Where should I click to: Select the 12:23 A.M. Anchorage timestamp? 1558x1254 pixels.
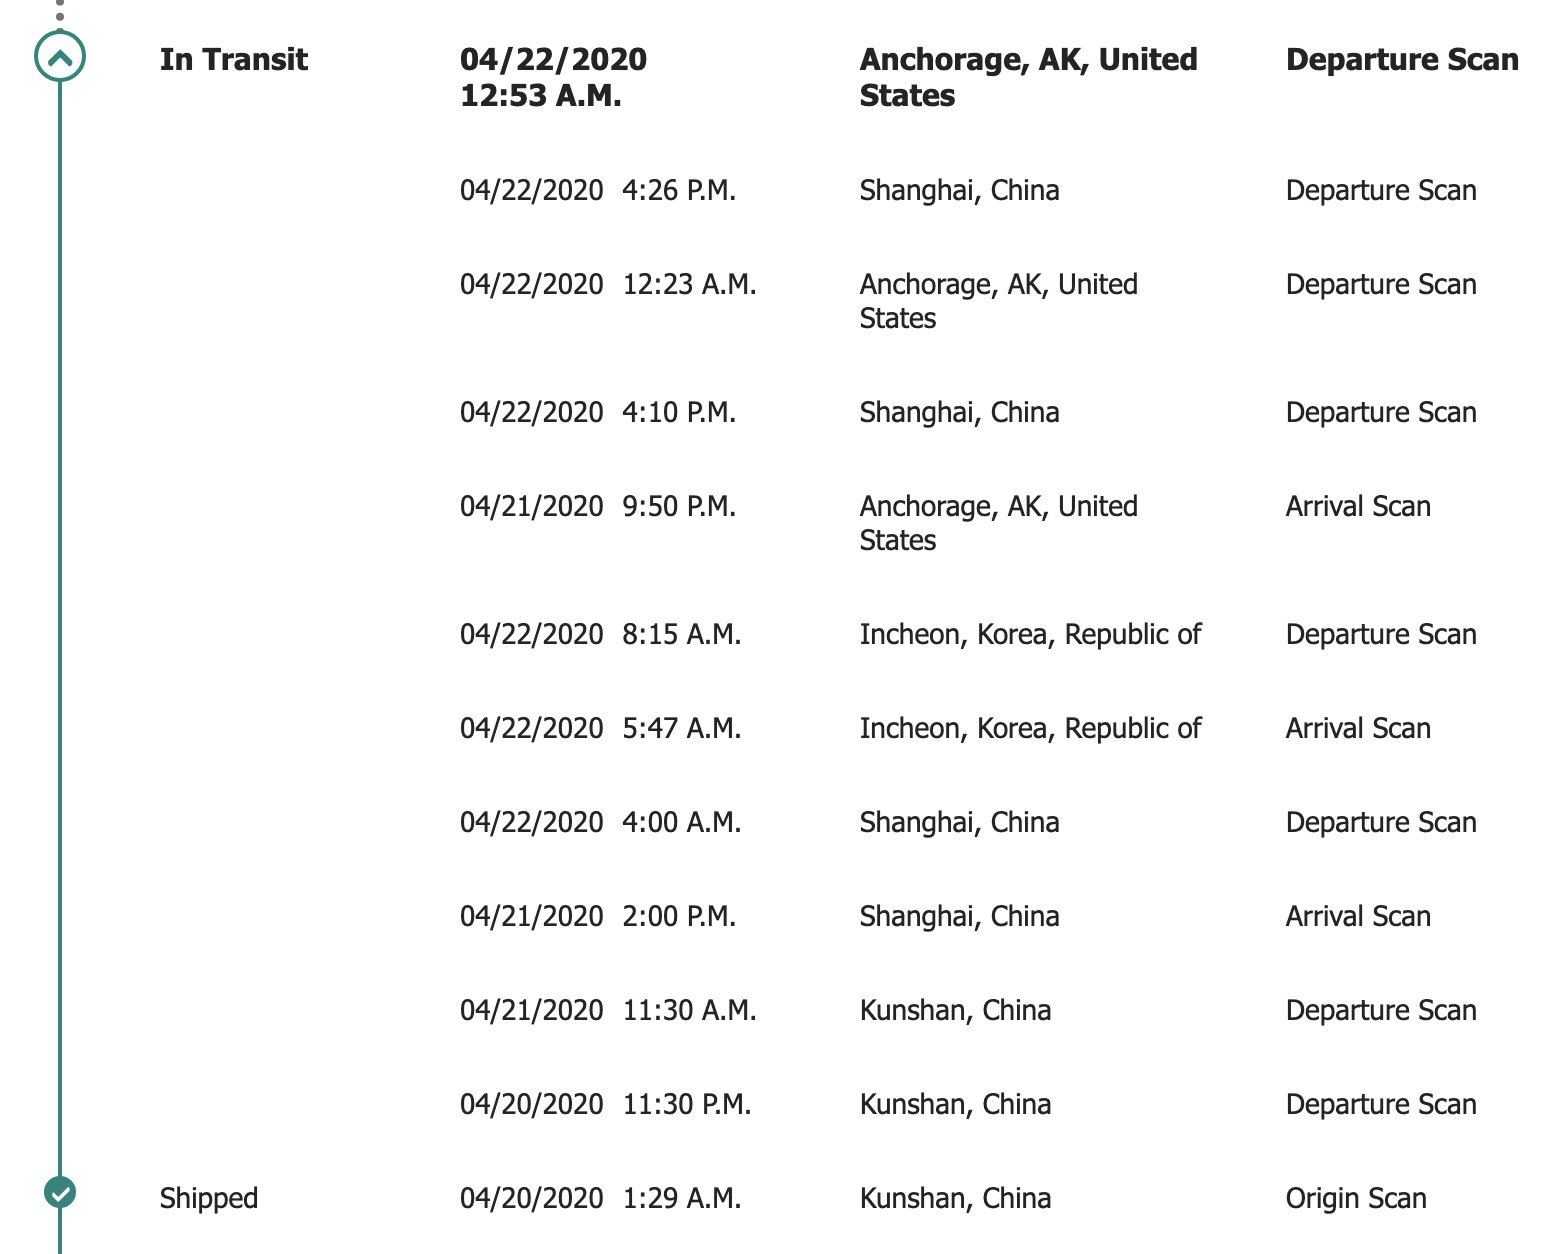click(x=689, y=284)
